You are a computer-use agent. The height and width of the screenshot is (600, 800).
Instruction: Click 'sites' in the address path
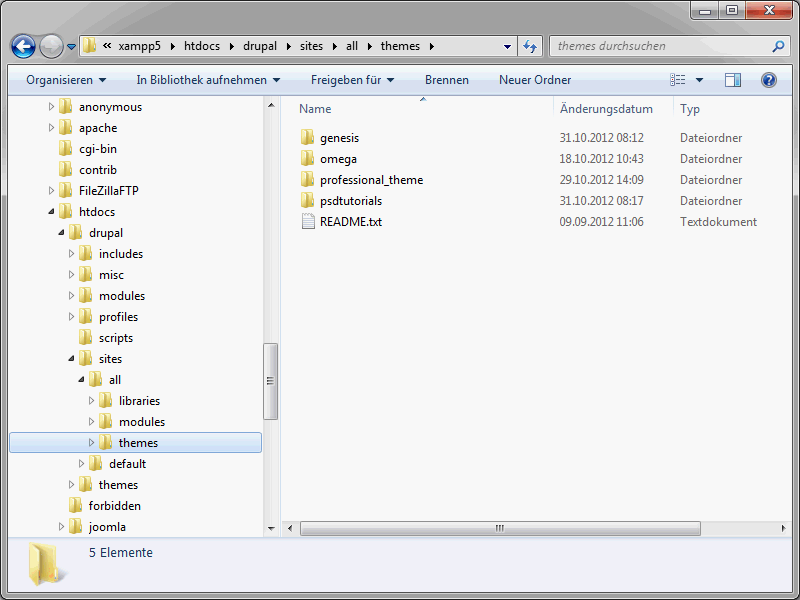point(311,46)
